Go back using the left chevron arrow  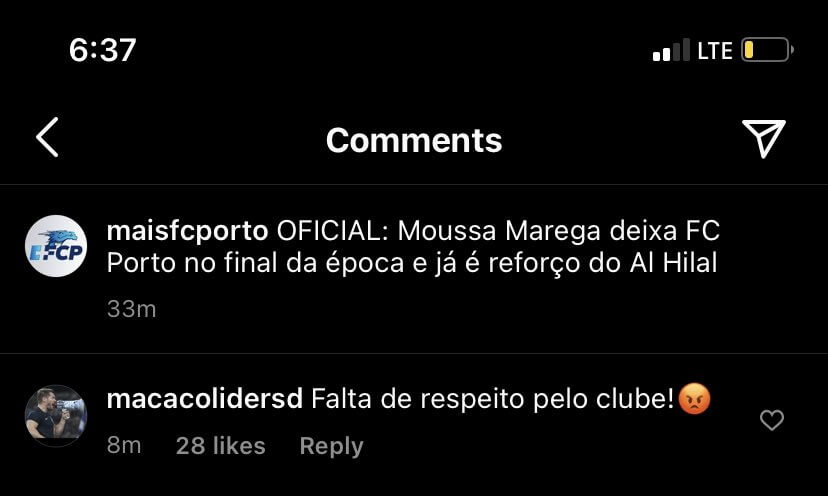47,137
